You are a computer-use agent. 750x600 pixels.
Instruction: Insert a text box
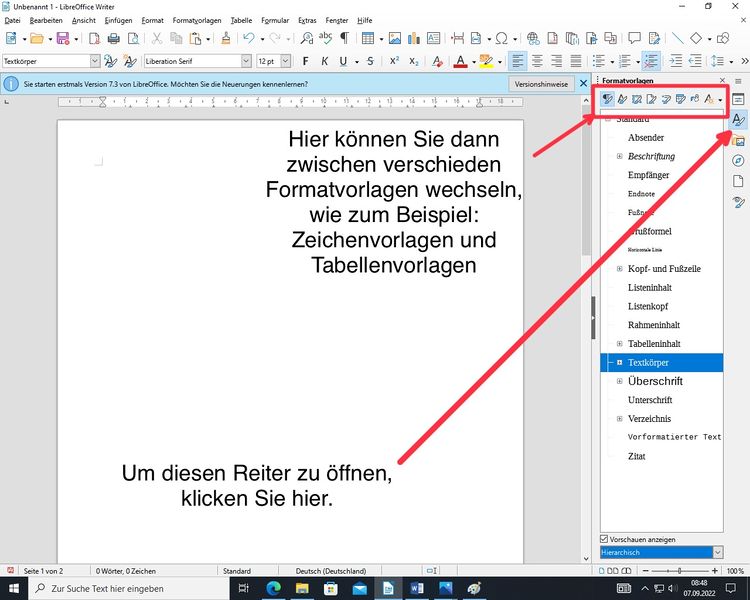coord(433,38)
